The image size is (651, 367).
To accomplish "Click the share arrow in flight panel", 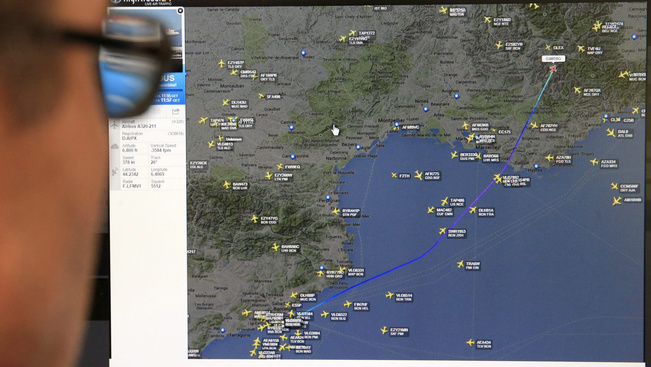I will point(176,111).
